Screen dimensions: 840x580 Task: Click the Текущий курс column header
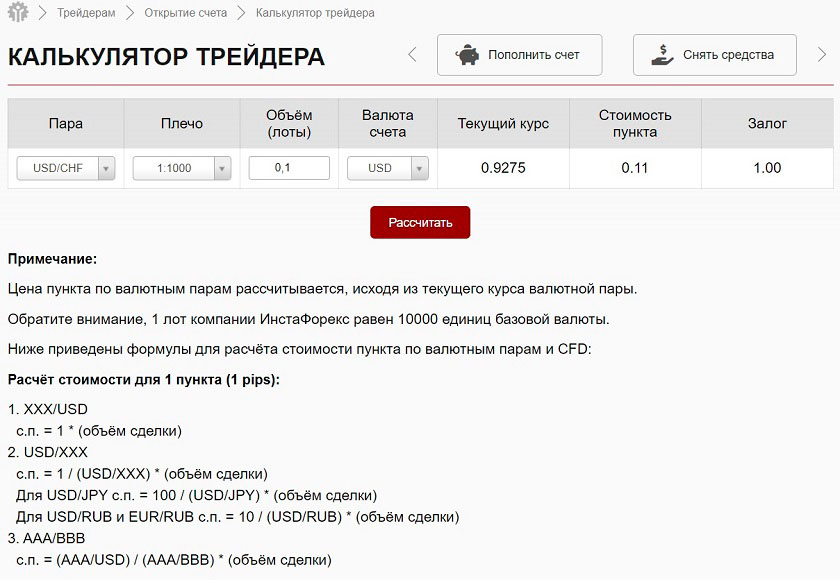(503, 124)
